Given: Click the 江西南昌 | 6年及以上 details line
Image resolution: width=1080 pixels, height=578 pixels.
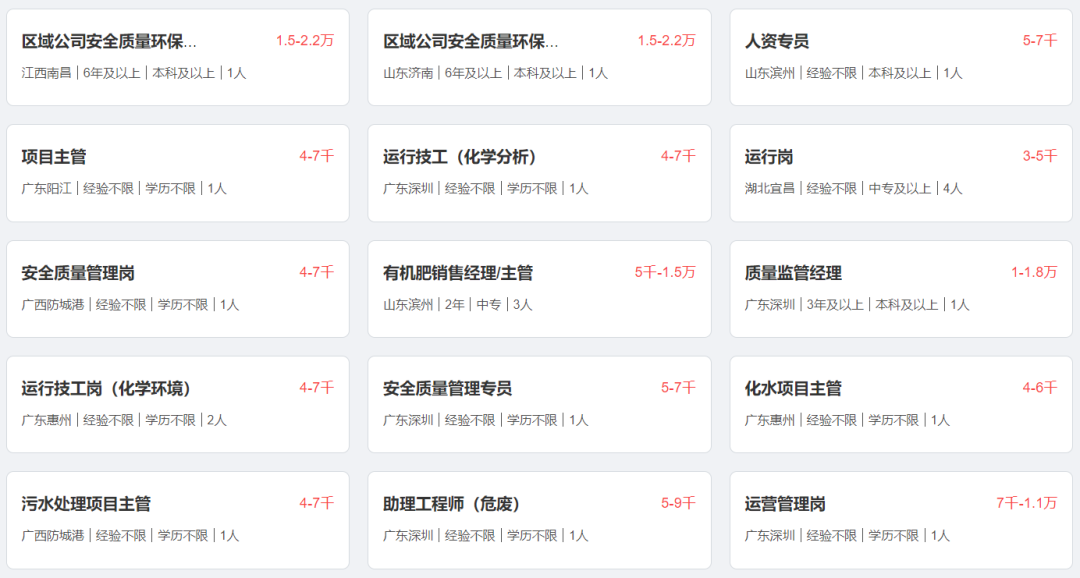Looking at the screenshot, I should [134, 73].
